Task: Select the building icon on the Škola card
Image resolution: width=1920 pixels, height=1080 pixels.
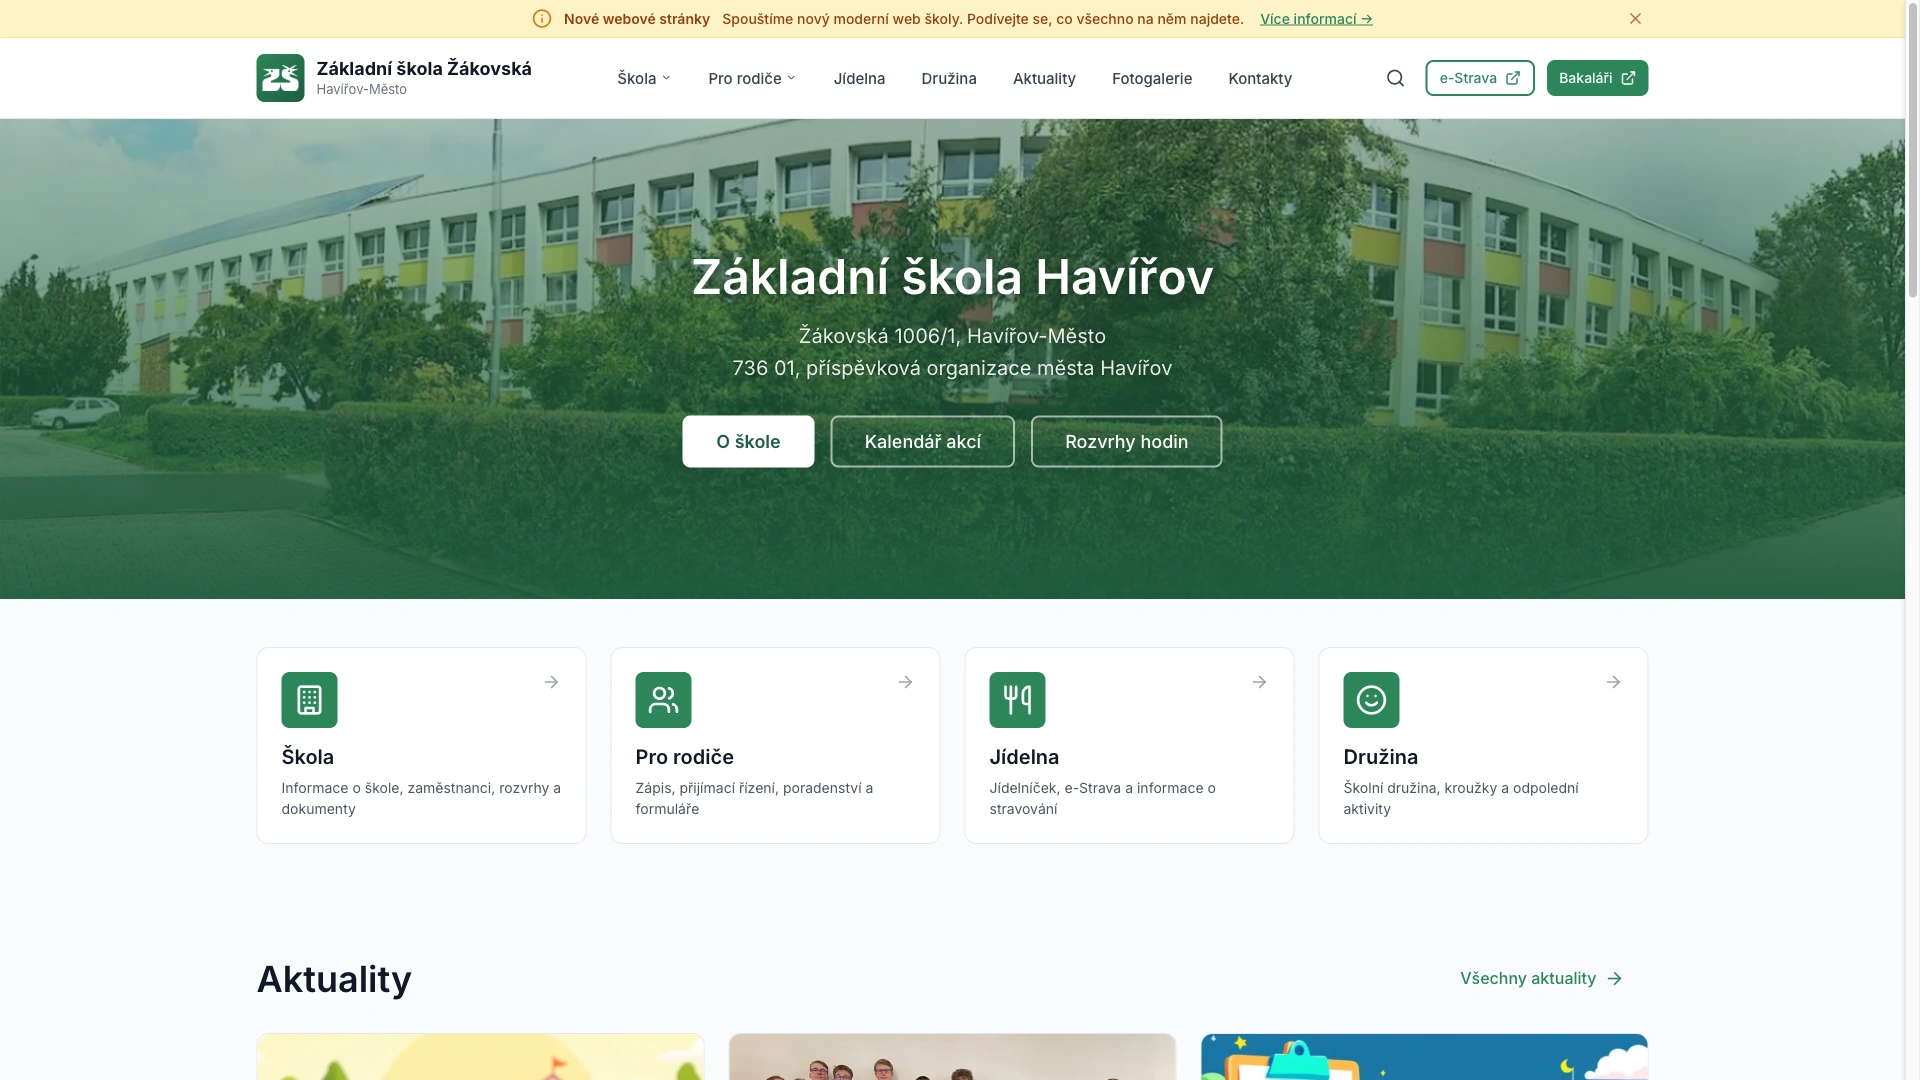Action: coord(309,700)
